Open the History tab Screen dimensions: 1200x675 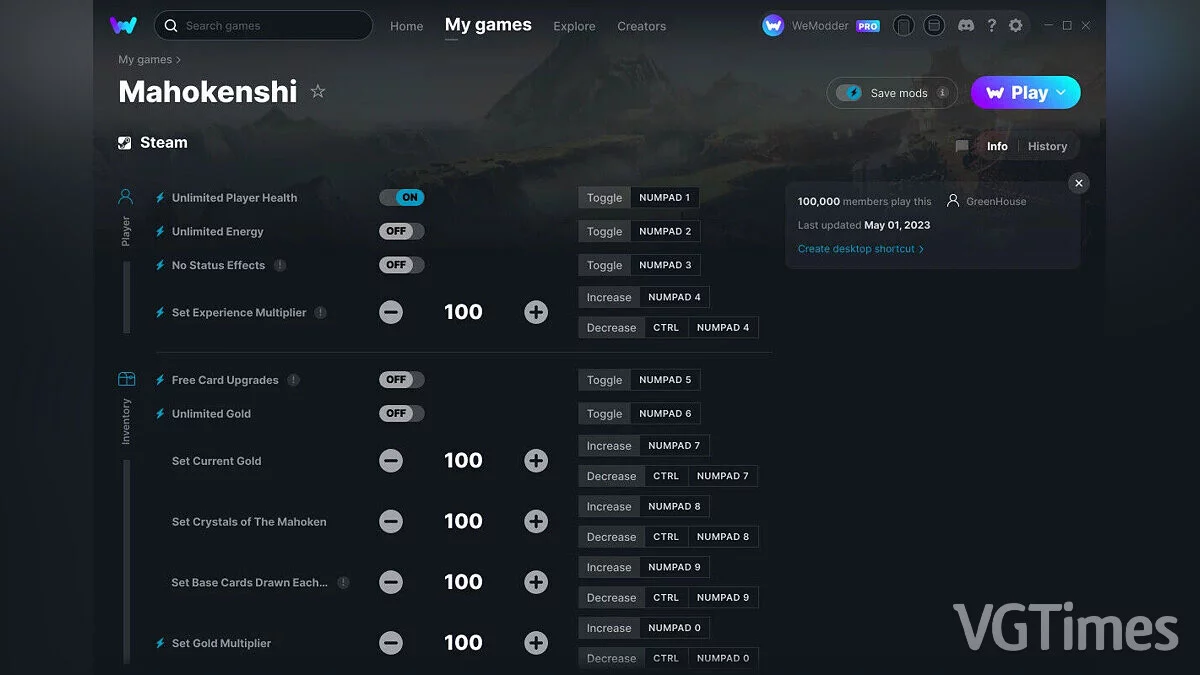[x=1047, y=146]
